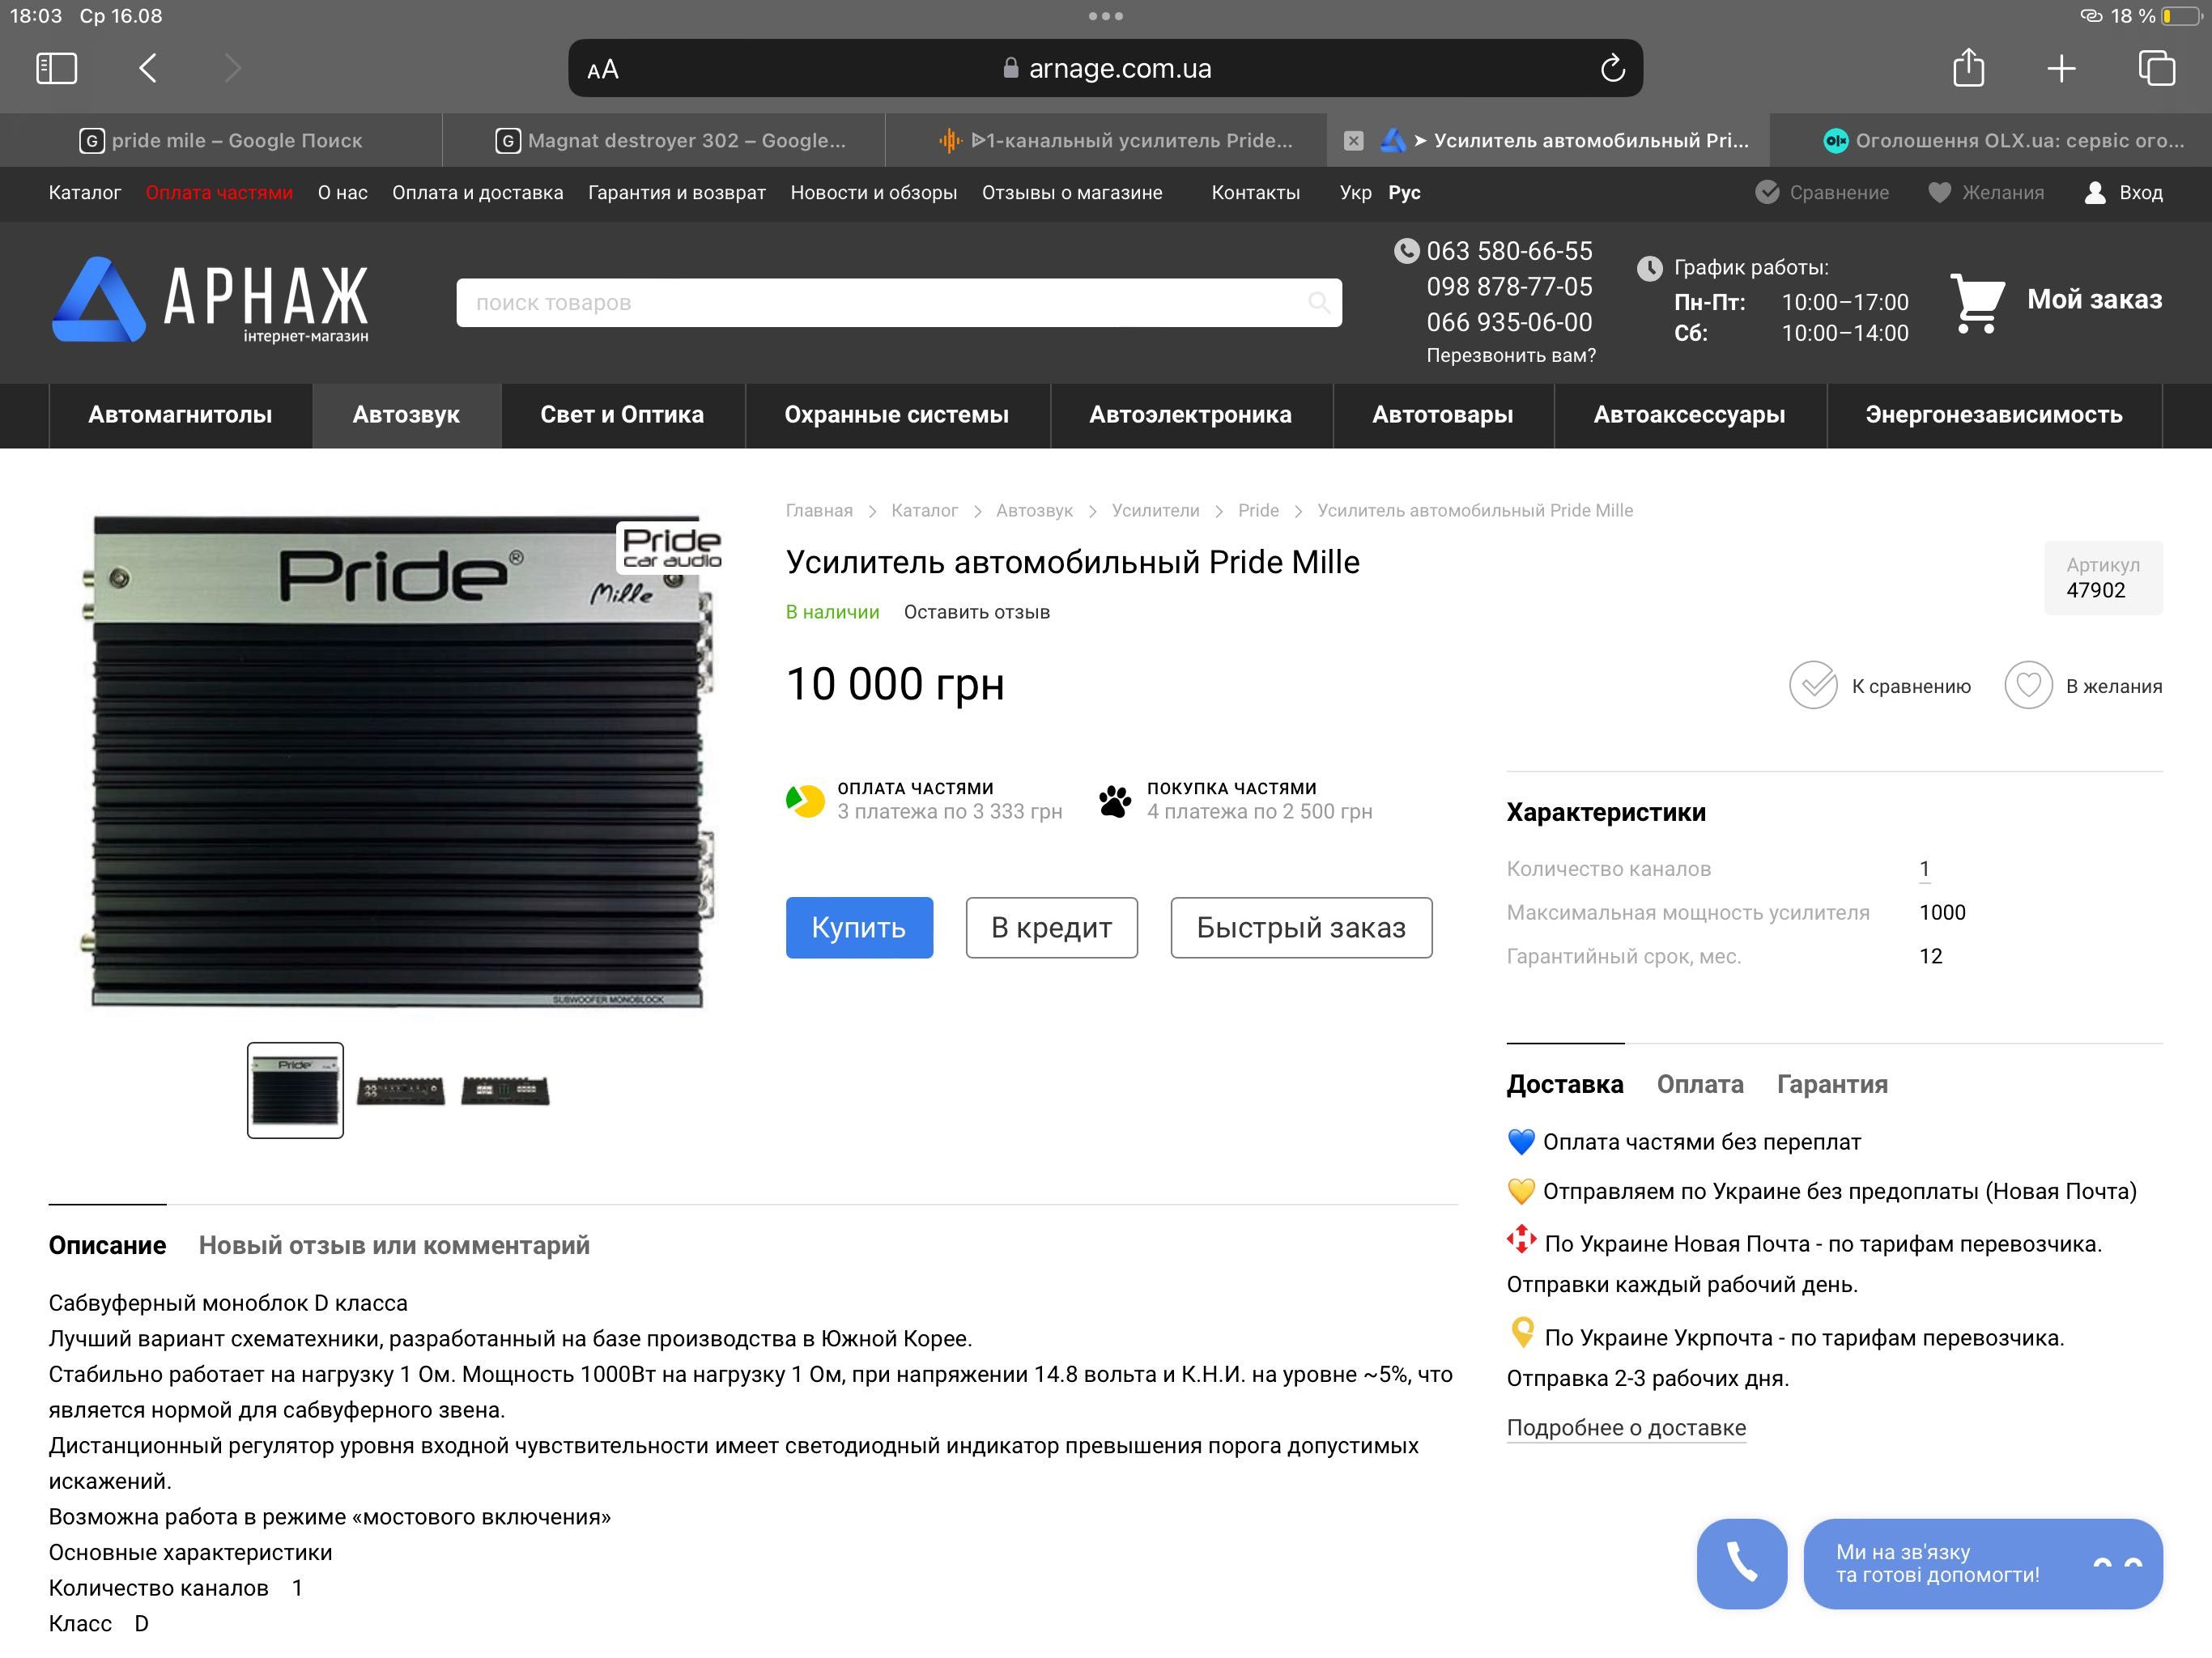
Task: Select second amplifier side thumbnail
Action: (400, 1090)
